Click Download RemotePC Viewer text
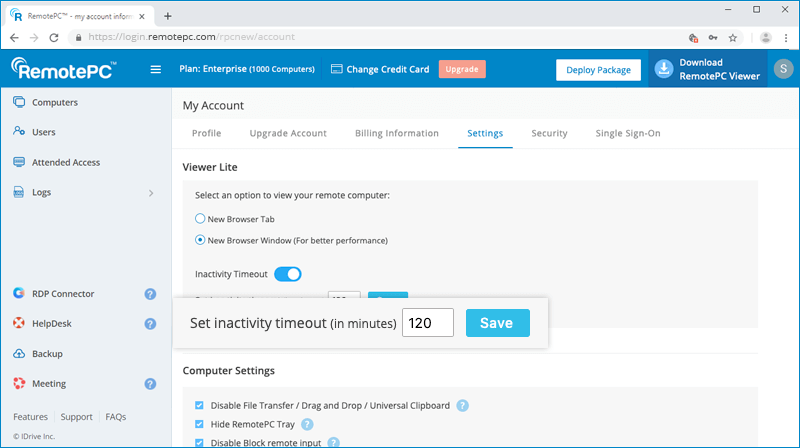 (719, 69)
